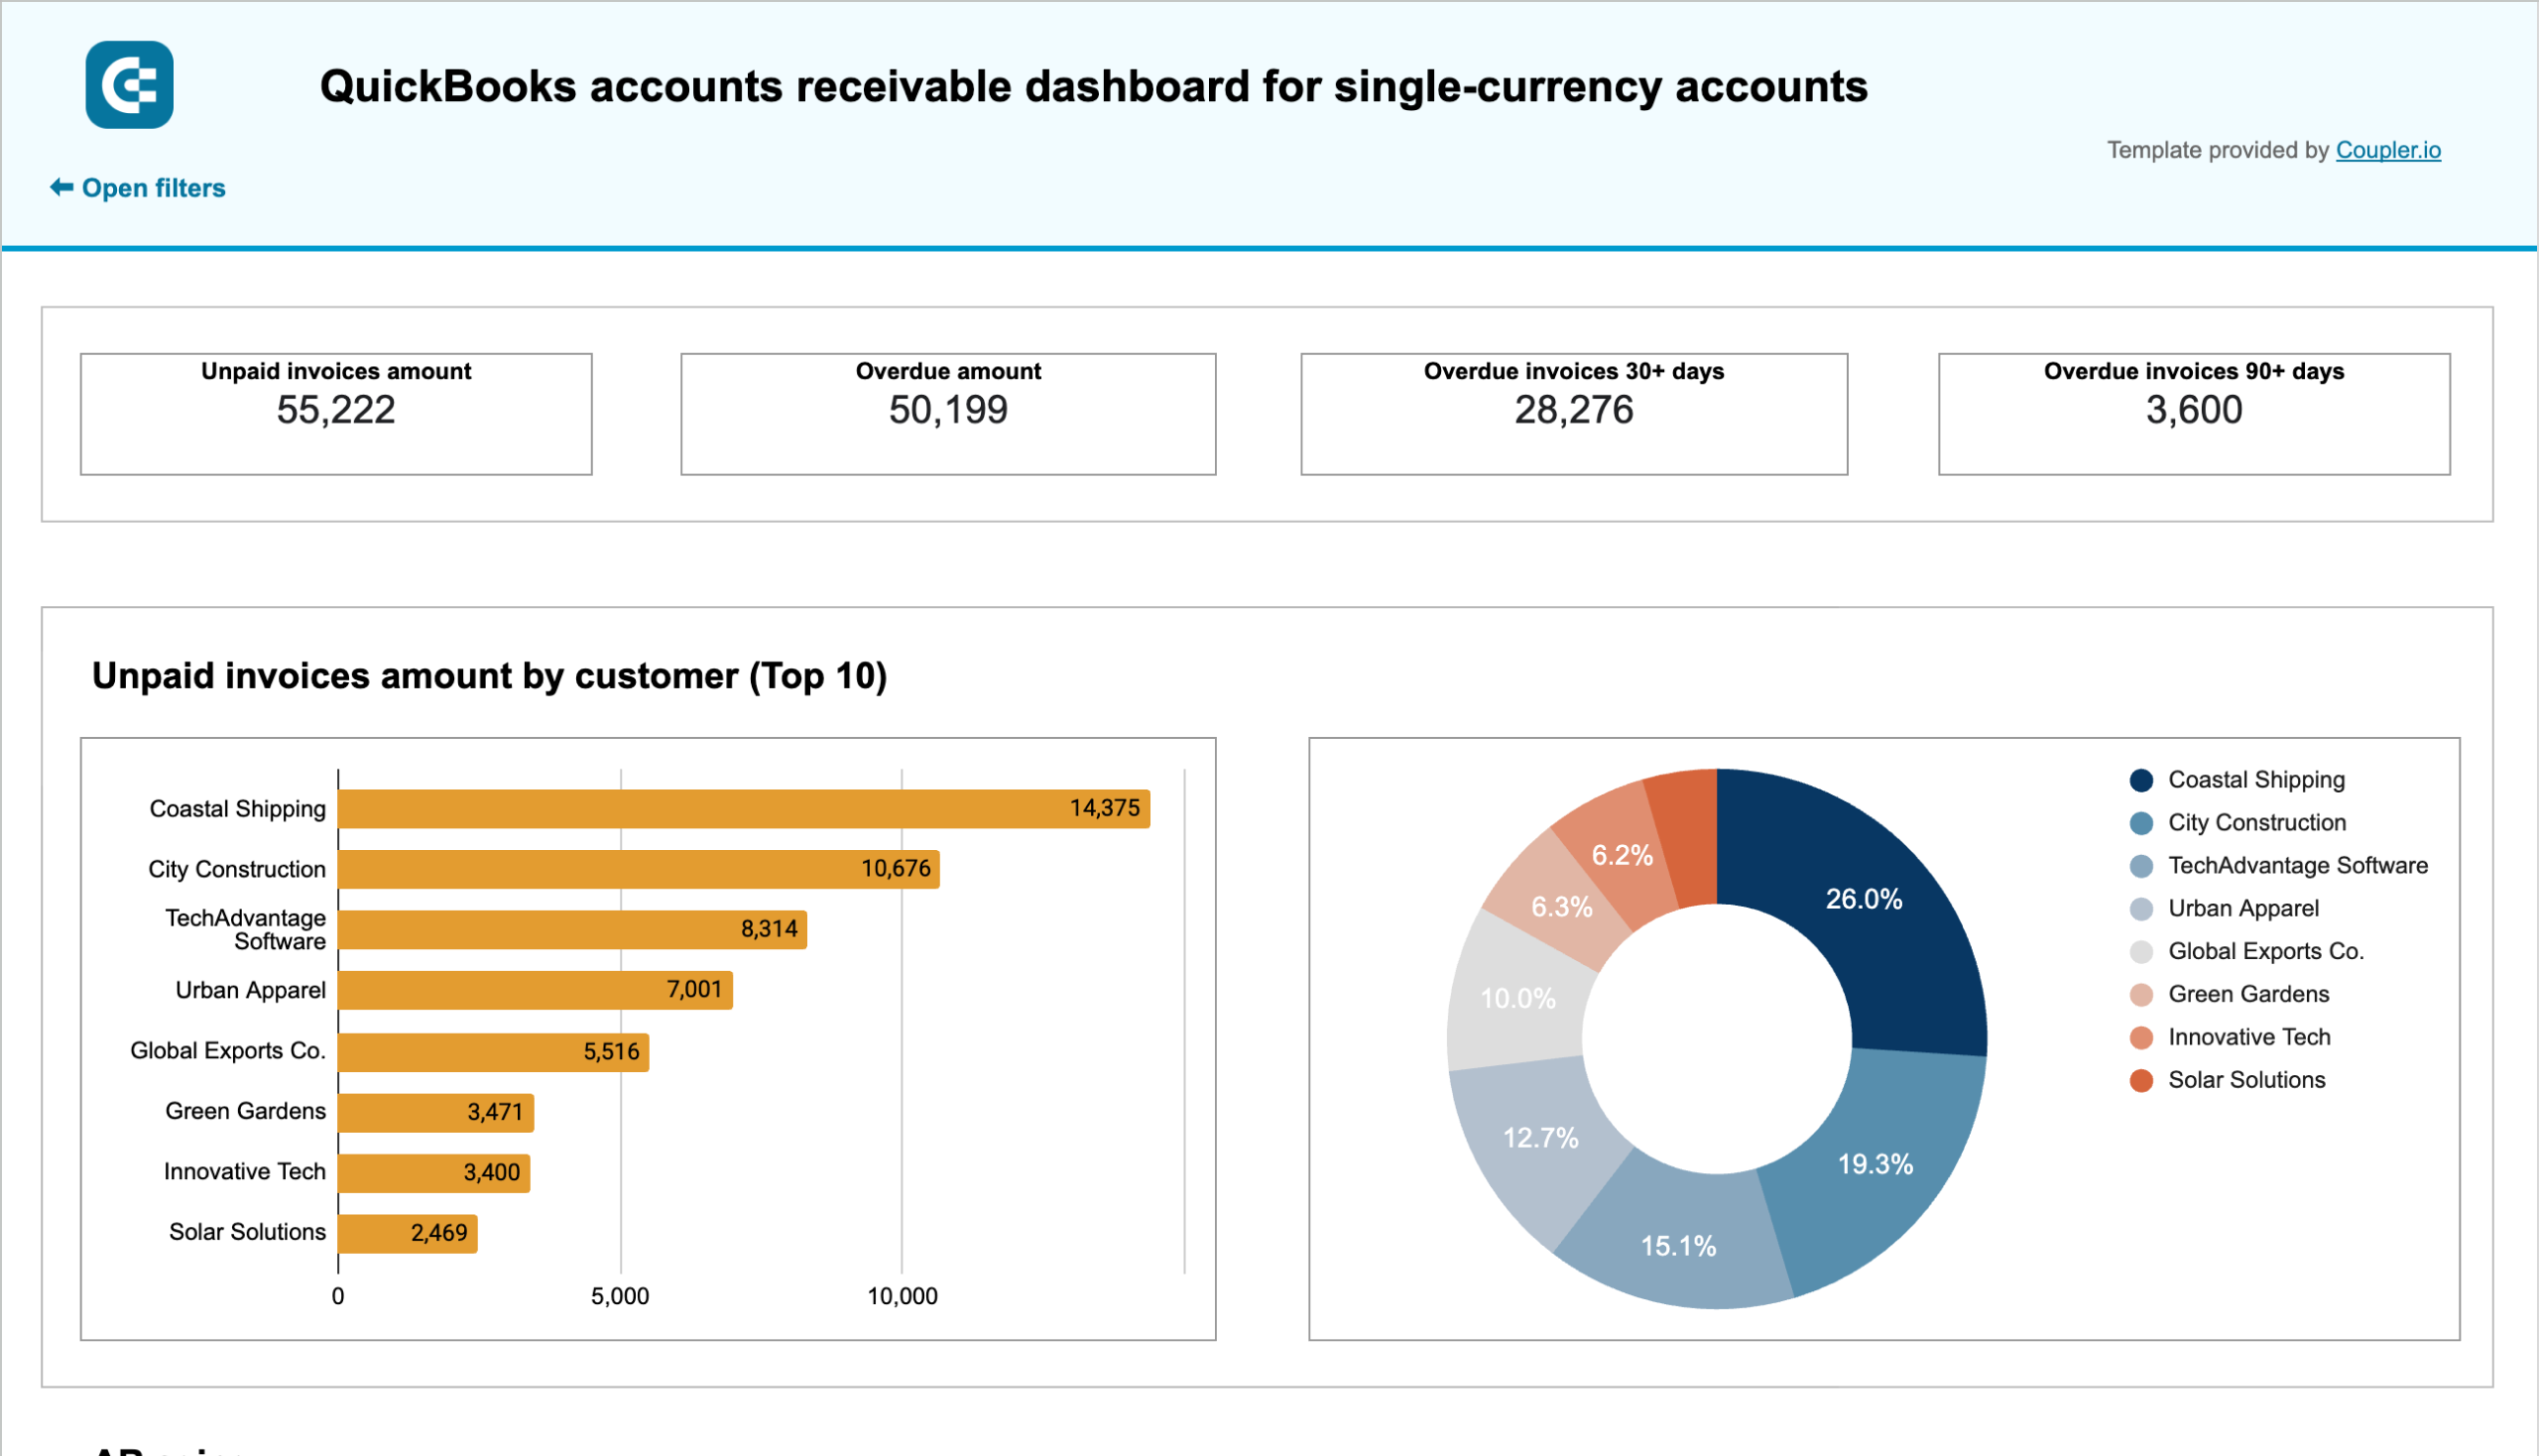Click the Innovative Tech legend color dot
The height and width of the screenshot is (1456, 2539).
[2143, 1037]
